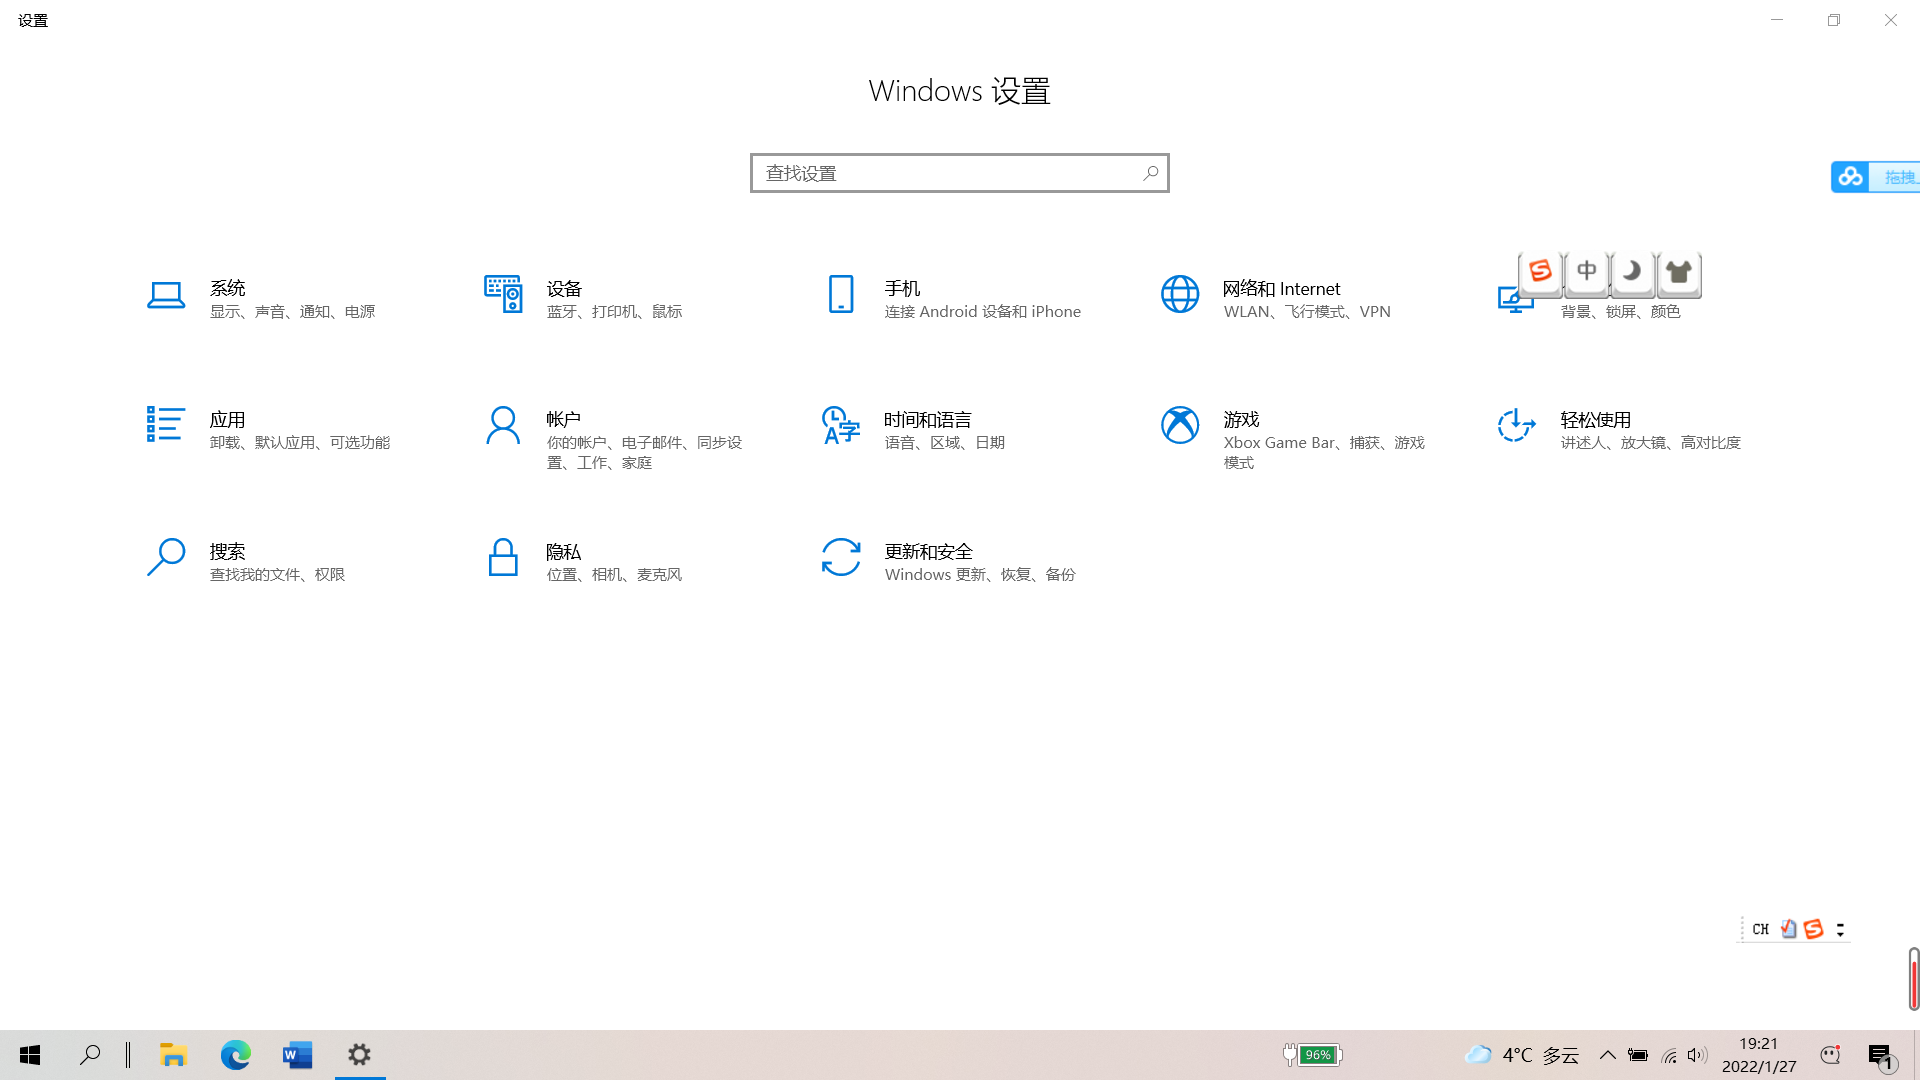
Task: Open the Windows Start menu
Action: point(30,1055)
